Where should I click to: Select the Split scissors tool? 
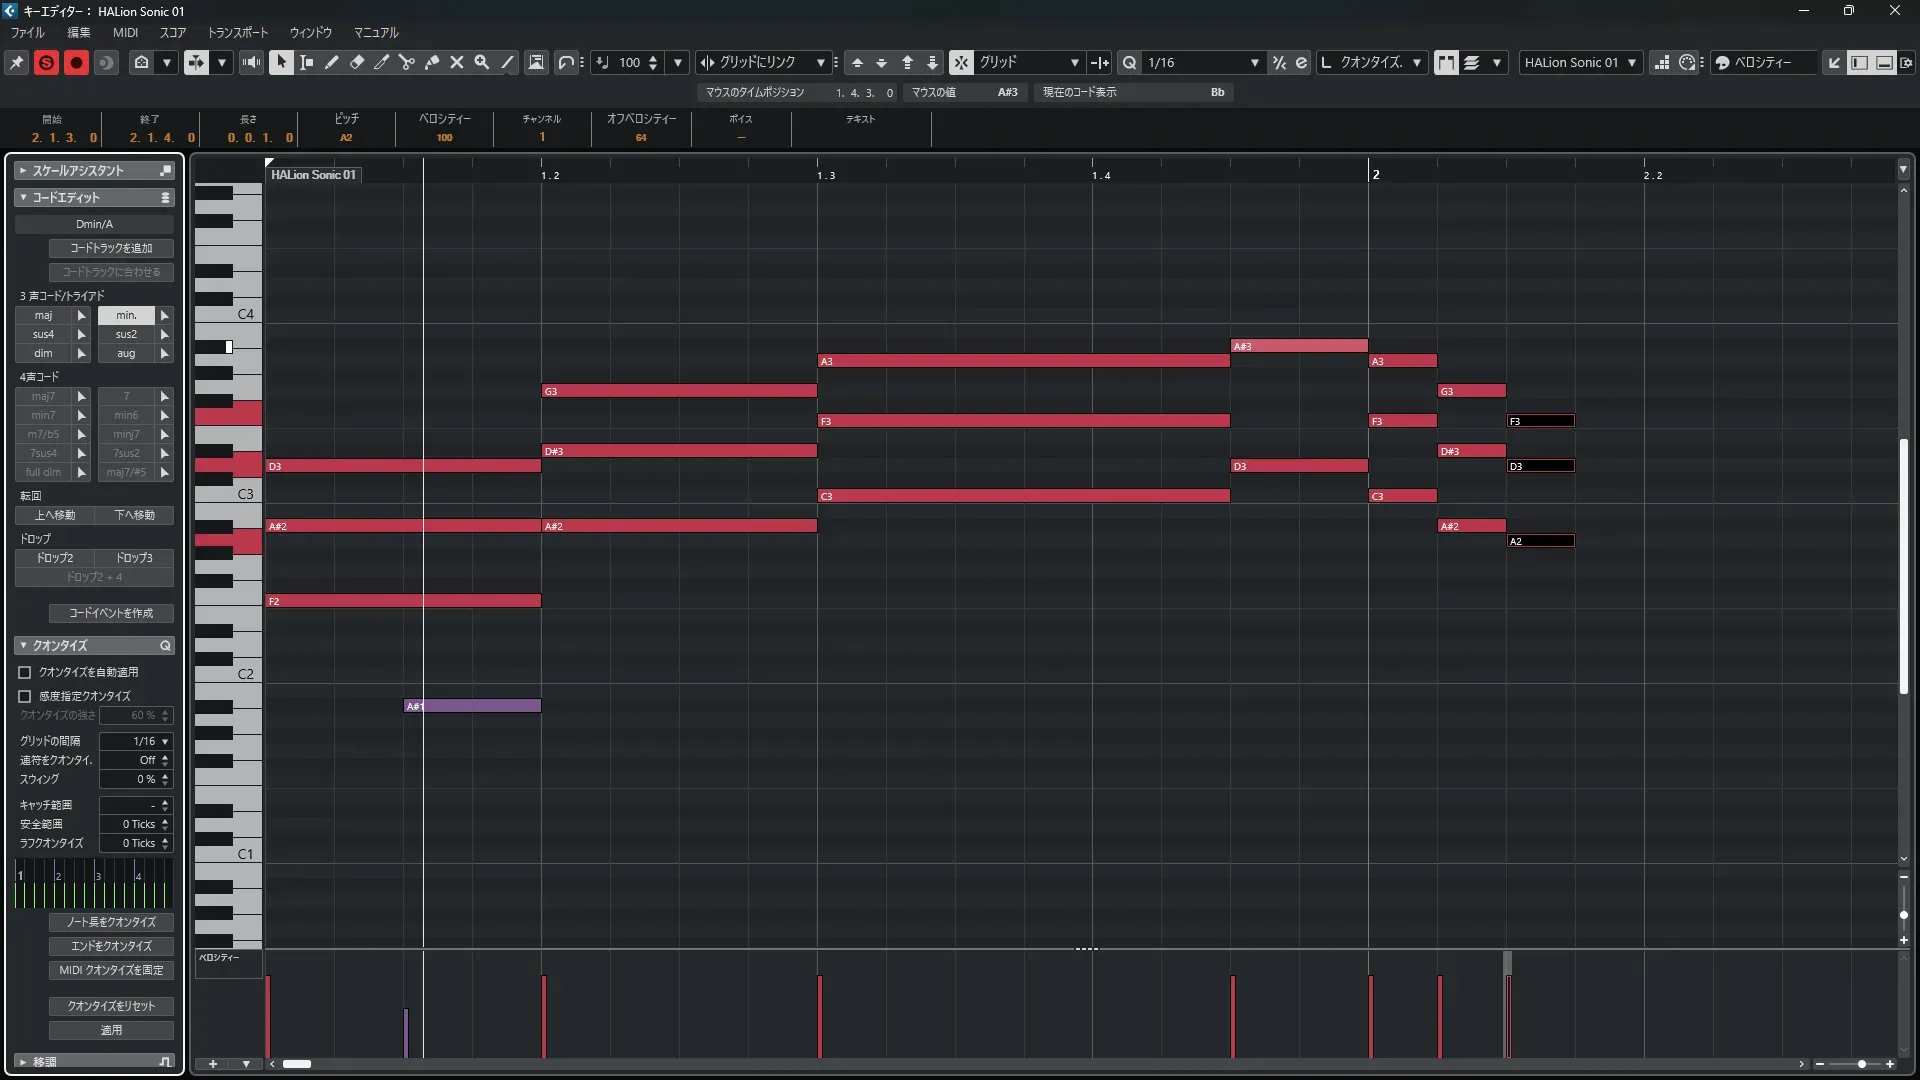tap(406, 62)
